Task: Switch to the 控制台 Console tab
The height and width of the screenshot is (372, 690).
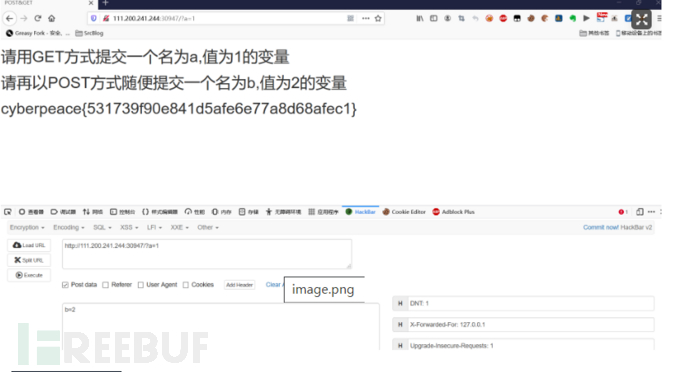Action: click(122, 212)
